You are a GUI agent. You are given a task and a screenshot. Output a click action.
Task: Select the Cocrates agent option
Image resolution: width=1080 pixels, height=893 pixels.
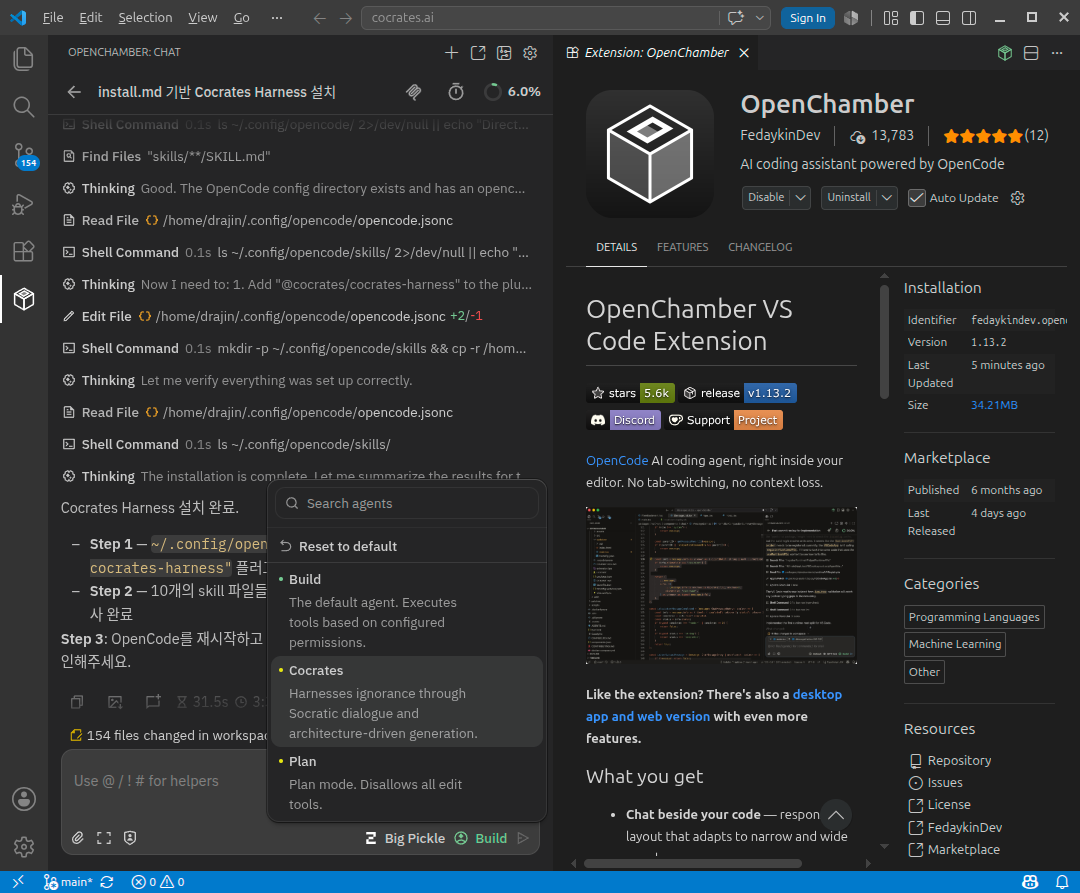point(406,702)
